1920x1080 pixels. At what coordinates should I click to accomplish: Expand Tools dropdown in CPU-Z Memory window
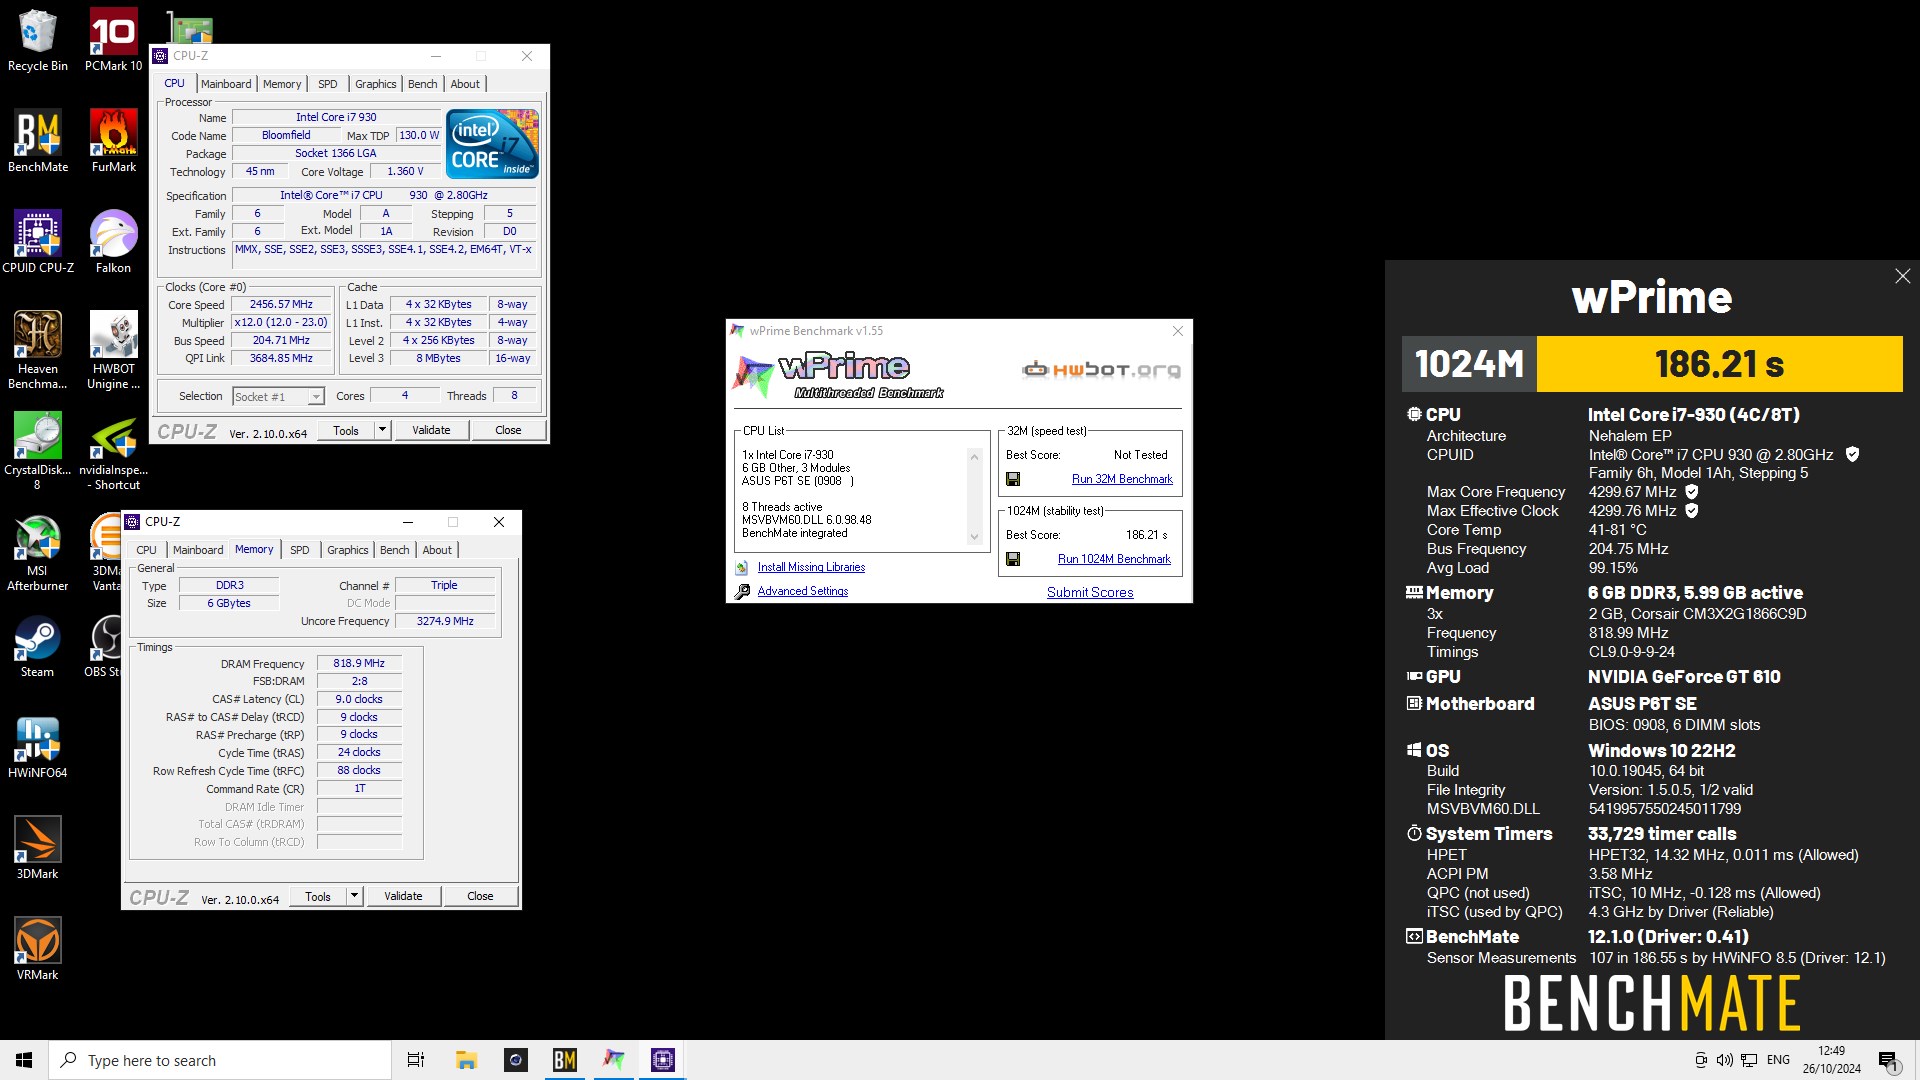tap(354, 896)
